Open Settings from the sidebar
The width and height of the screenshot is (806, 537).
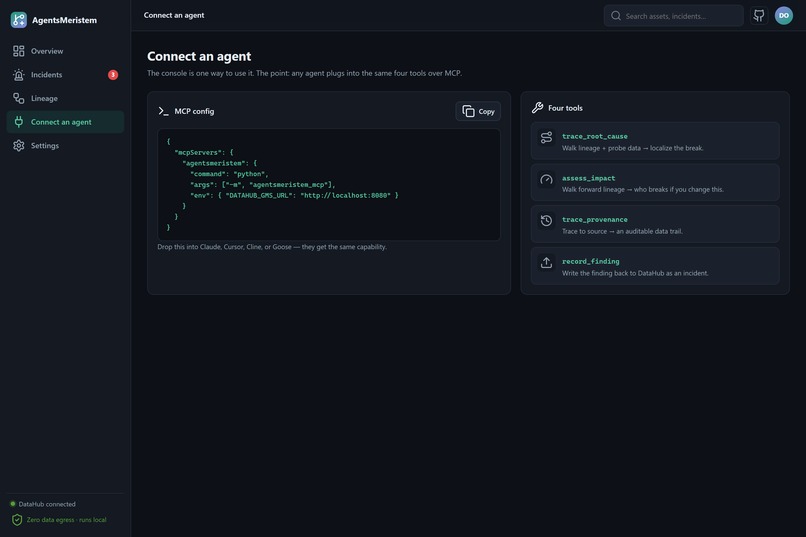tap(65, 145)
